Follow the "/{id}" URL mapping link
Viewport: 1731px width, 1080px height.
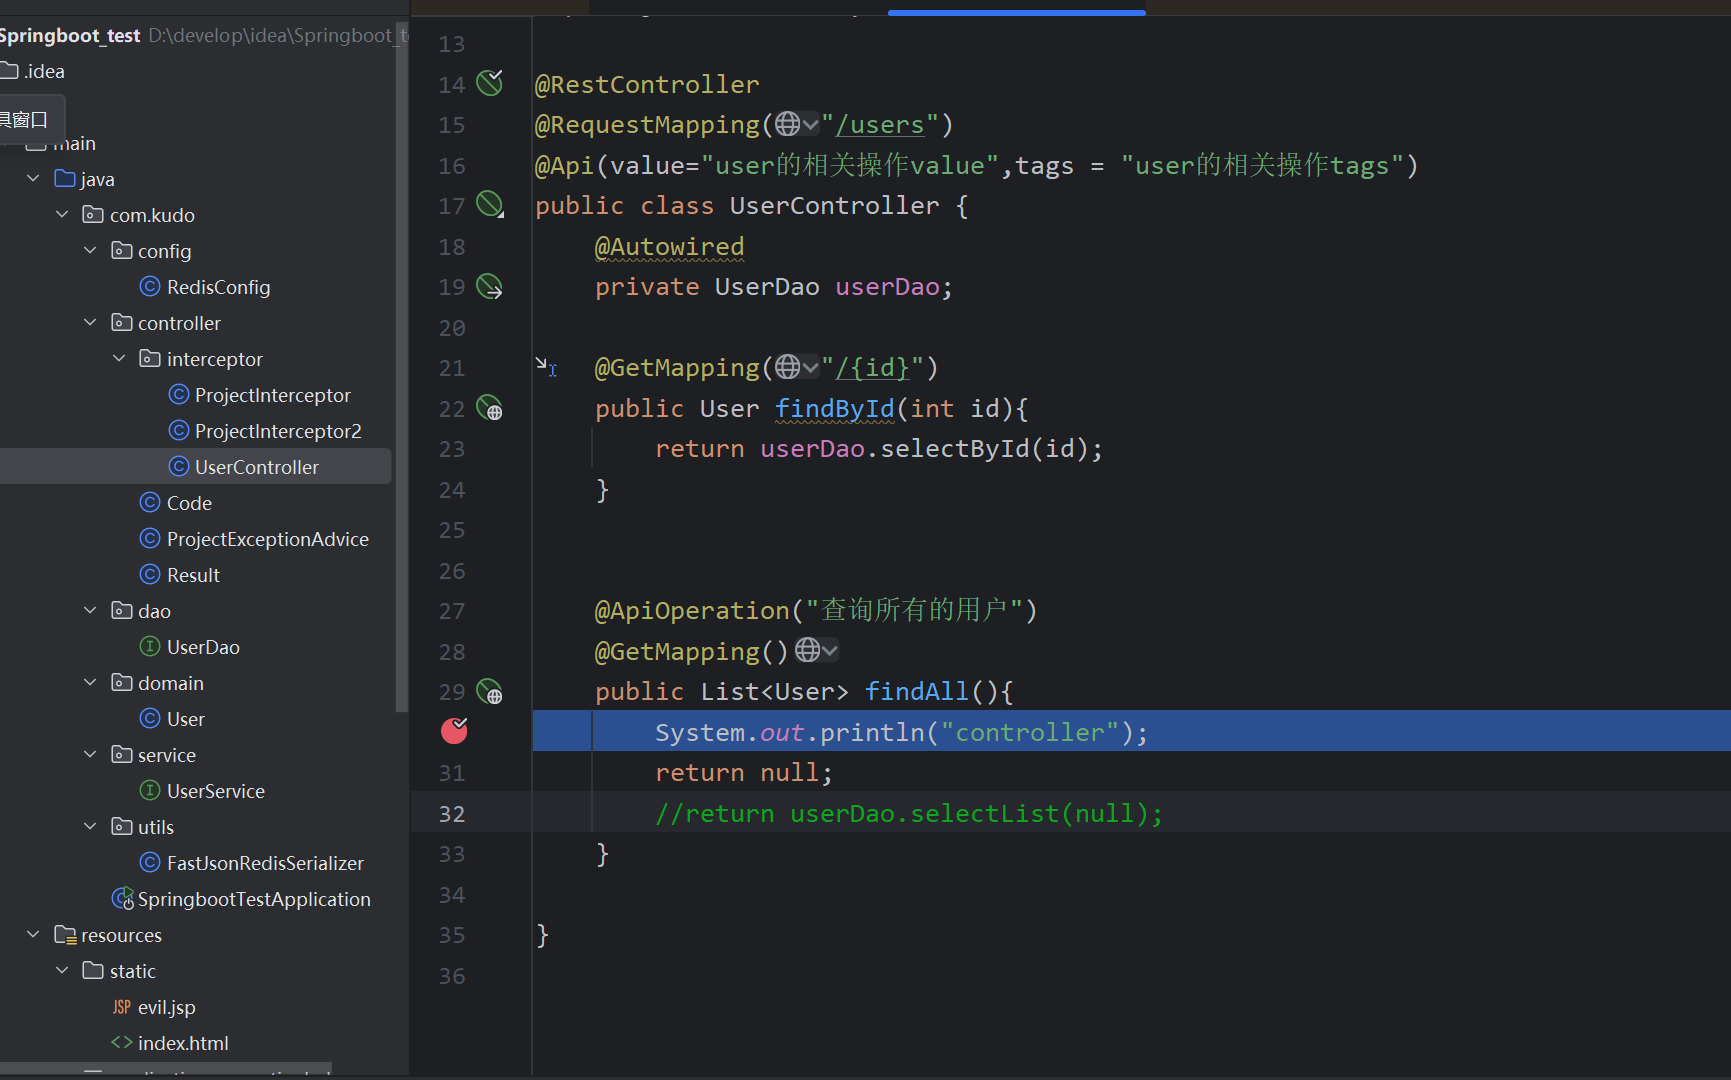pos(873,368)
